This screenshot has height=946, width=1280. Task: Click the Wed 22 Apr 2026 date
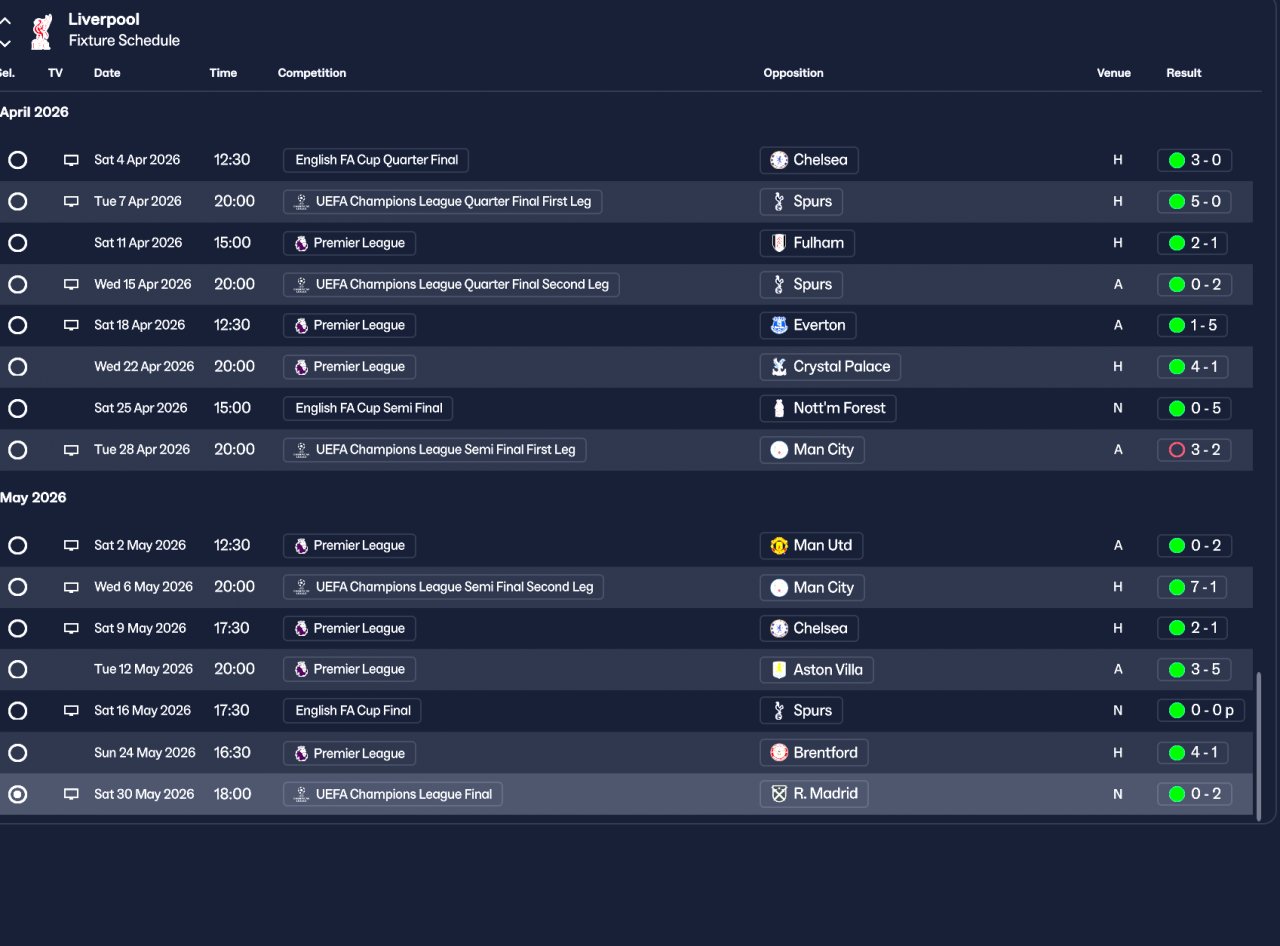[144, 367]
